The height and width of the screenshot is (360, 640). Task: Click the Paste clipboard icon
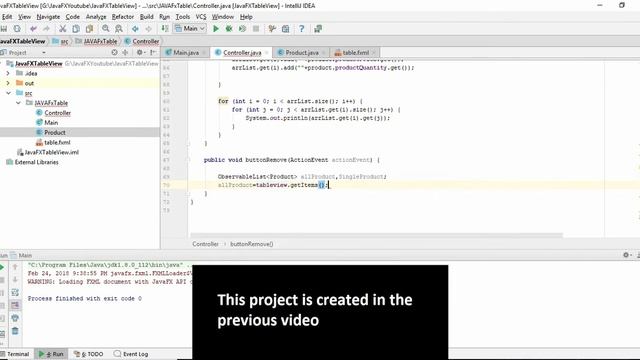[x=89, y=29]
